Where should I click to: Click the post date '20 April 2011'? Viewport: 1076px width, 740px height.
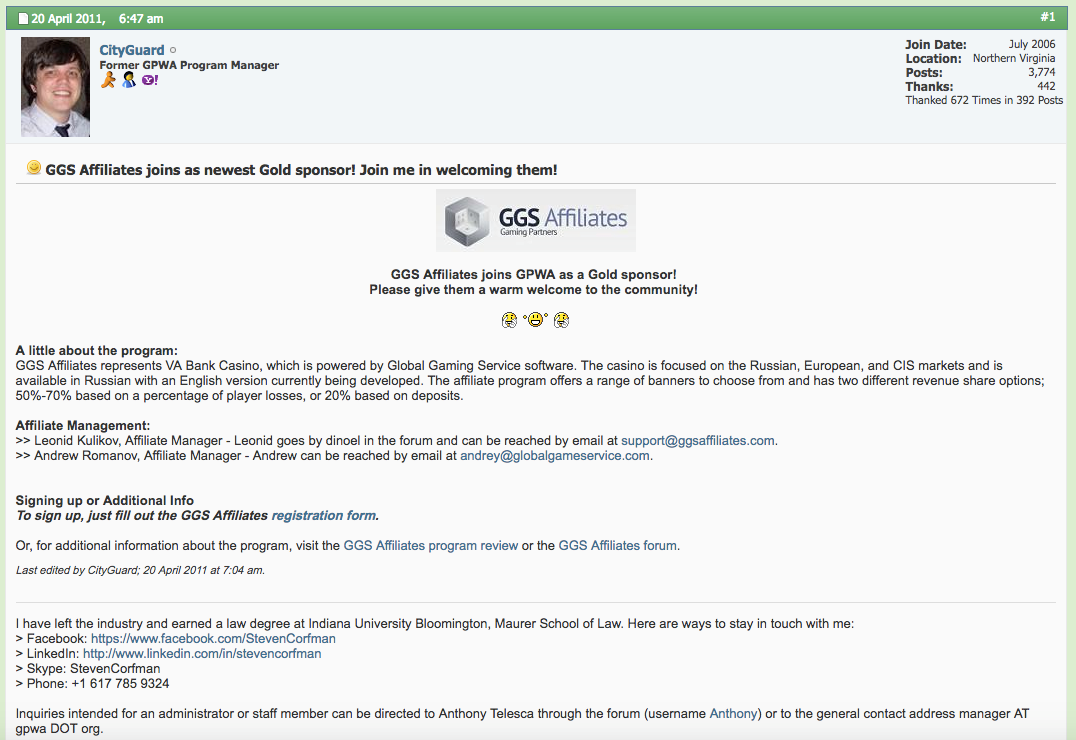click(x=68, y=19)
